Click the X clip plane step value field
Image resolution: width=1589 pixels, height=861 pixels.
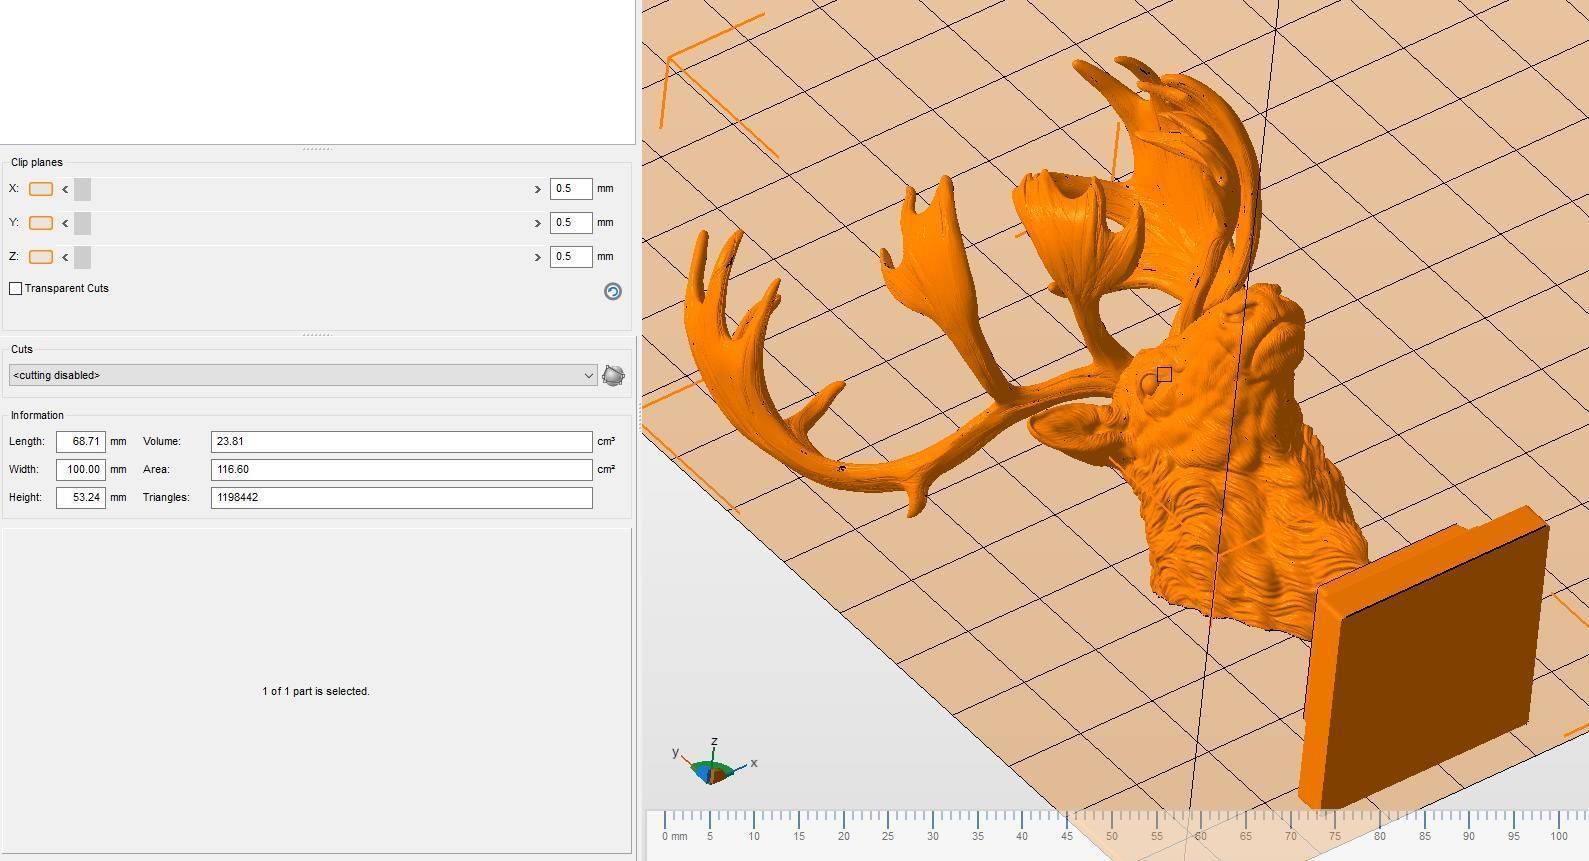point(571,189)
